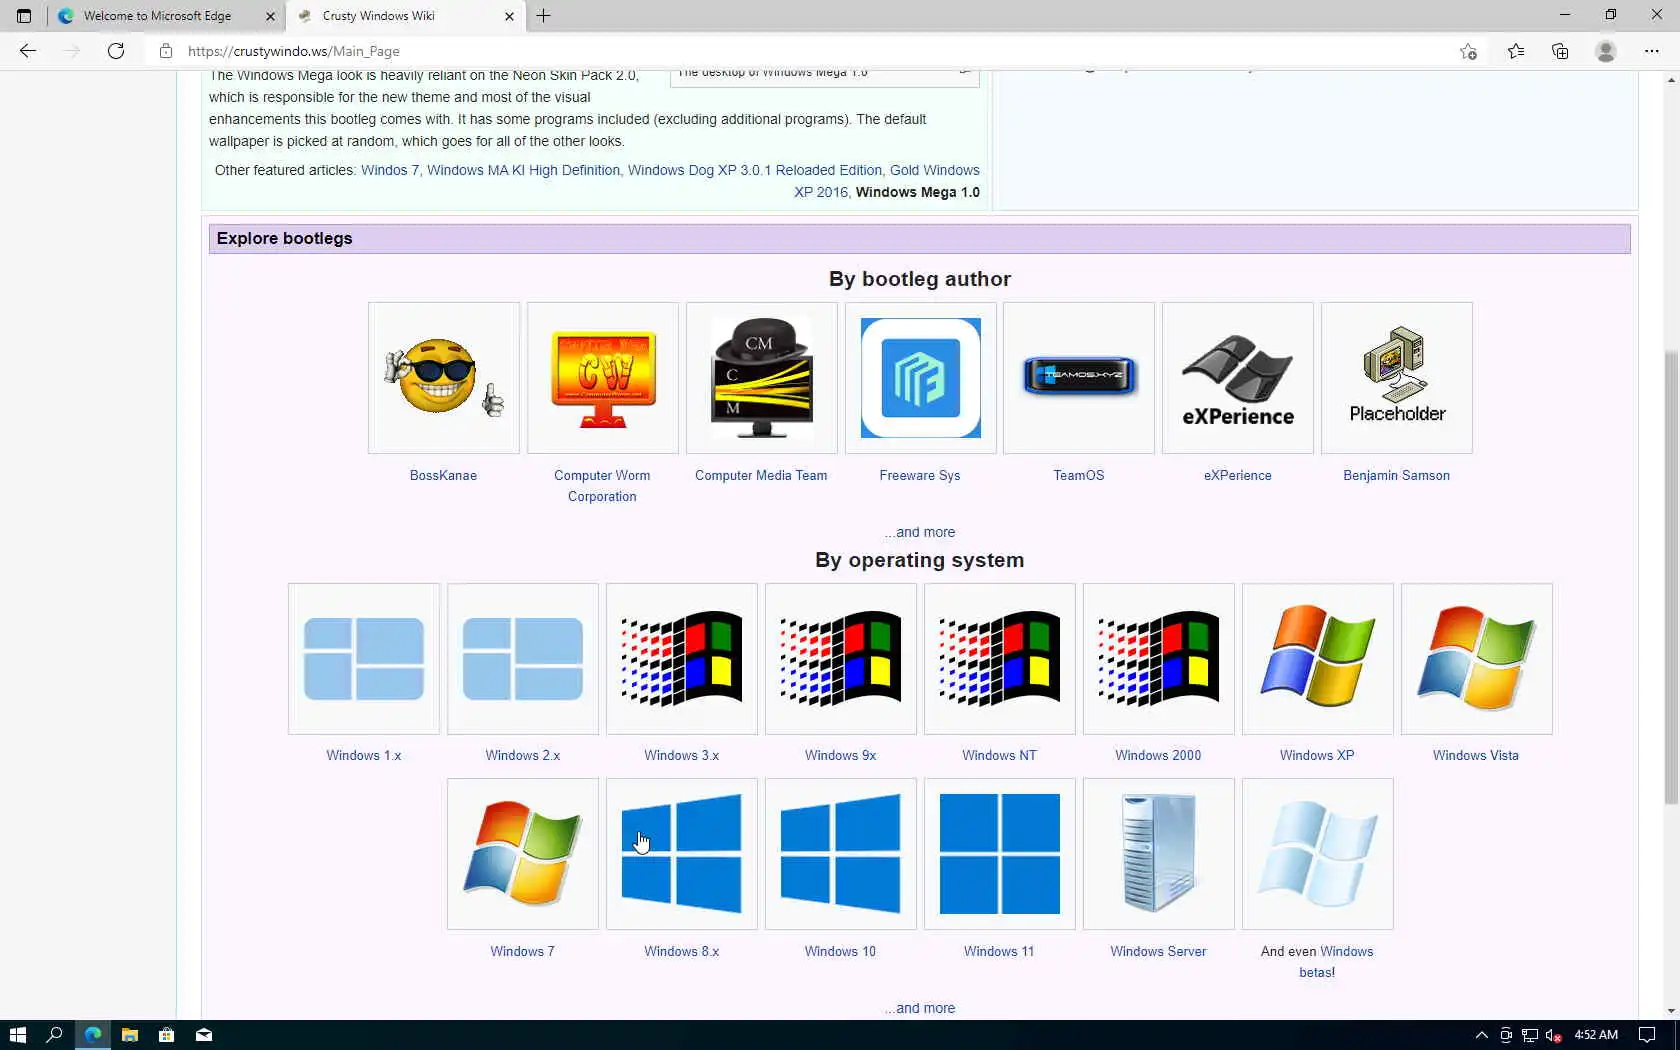
Task: Open the Windows 2000 flag icon
Action: pyautogui.click(x=1159, y=659)
